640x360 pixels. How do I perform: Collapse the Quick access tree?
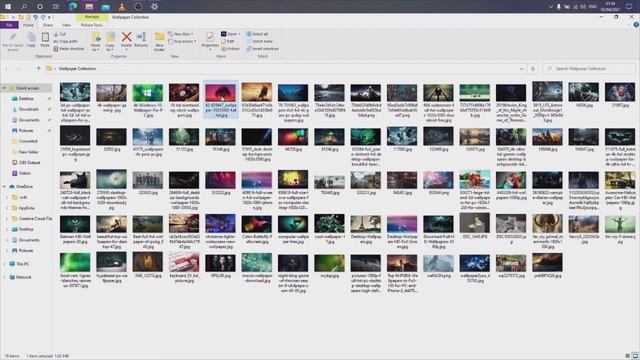click(4, 88)
